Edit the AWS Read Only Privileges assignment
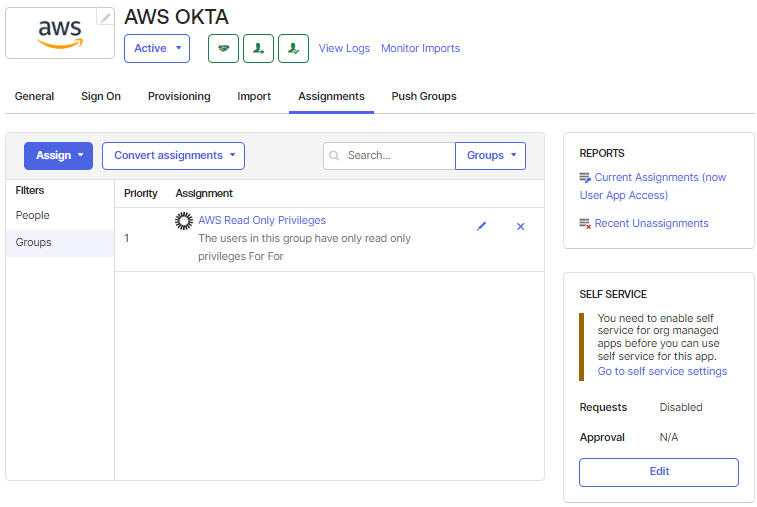Viewport: 757px width, 507px height. (x=481, y=226)
